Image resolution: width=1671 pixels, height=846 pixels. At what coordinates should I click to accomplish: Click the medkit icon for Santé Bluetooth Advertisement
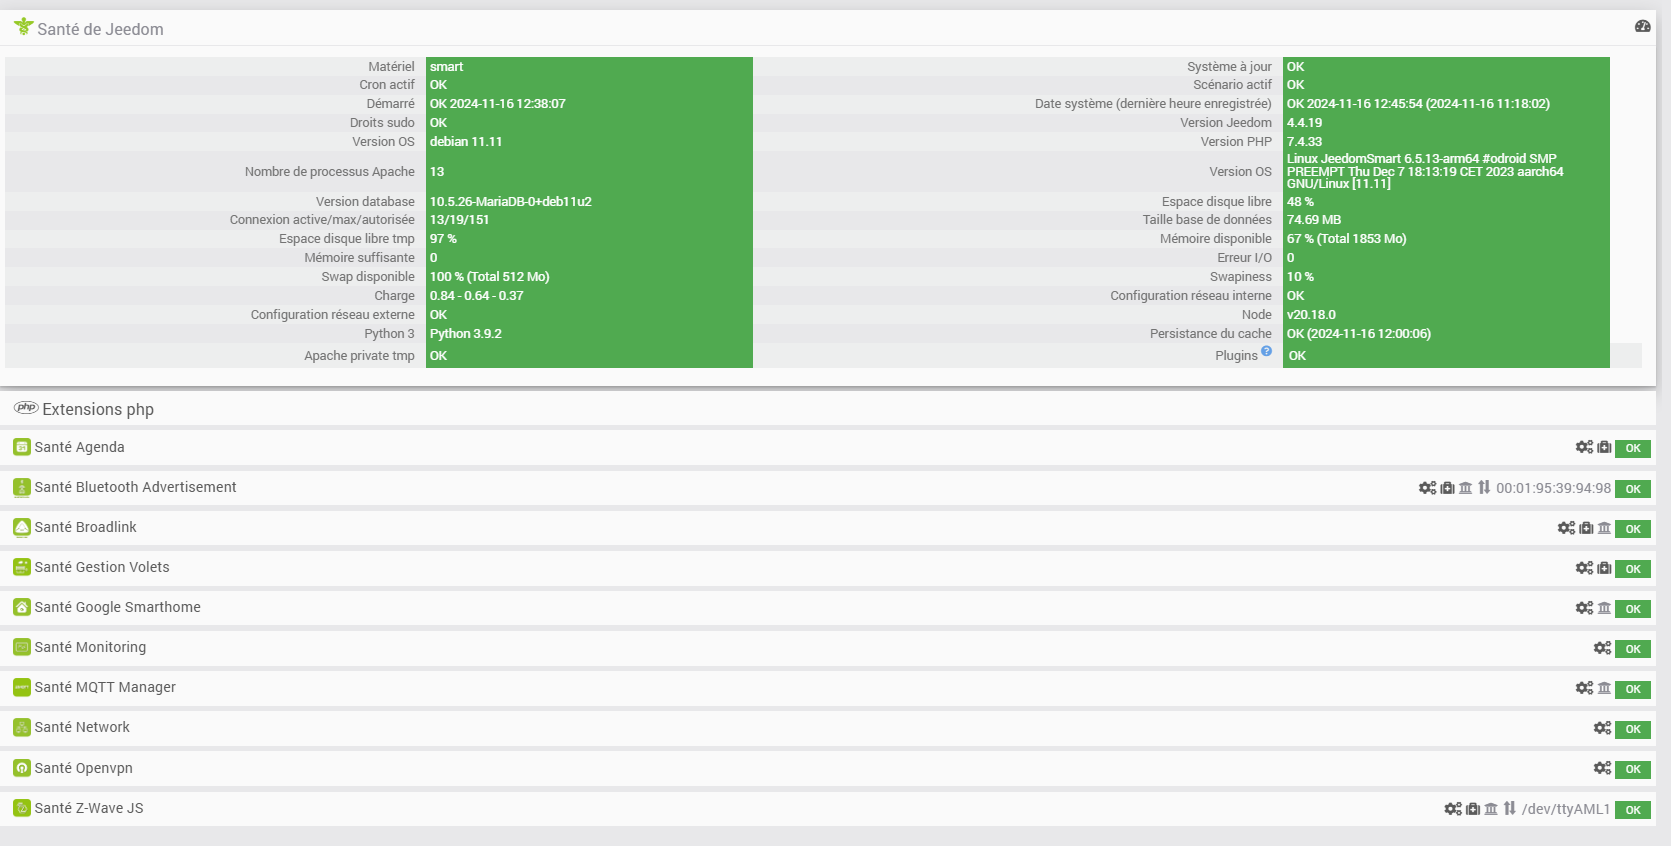click(1447, 487)
